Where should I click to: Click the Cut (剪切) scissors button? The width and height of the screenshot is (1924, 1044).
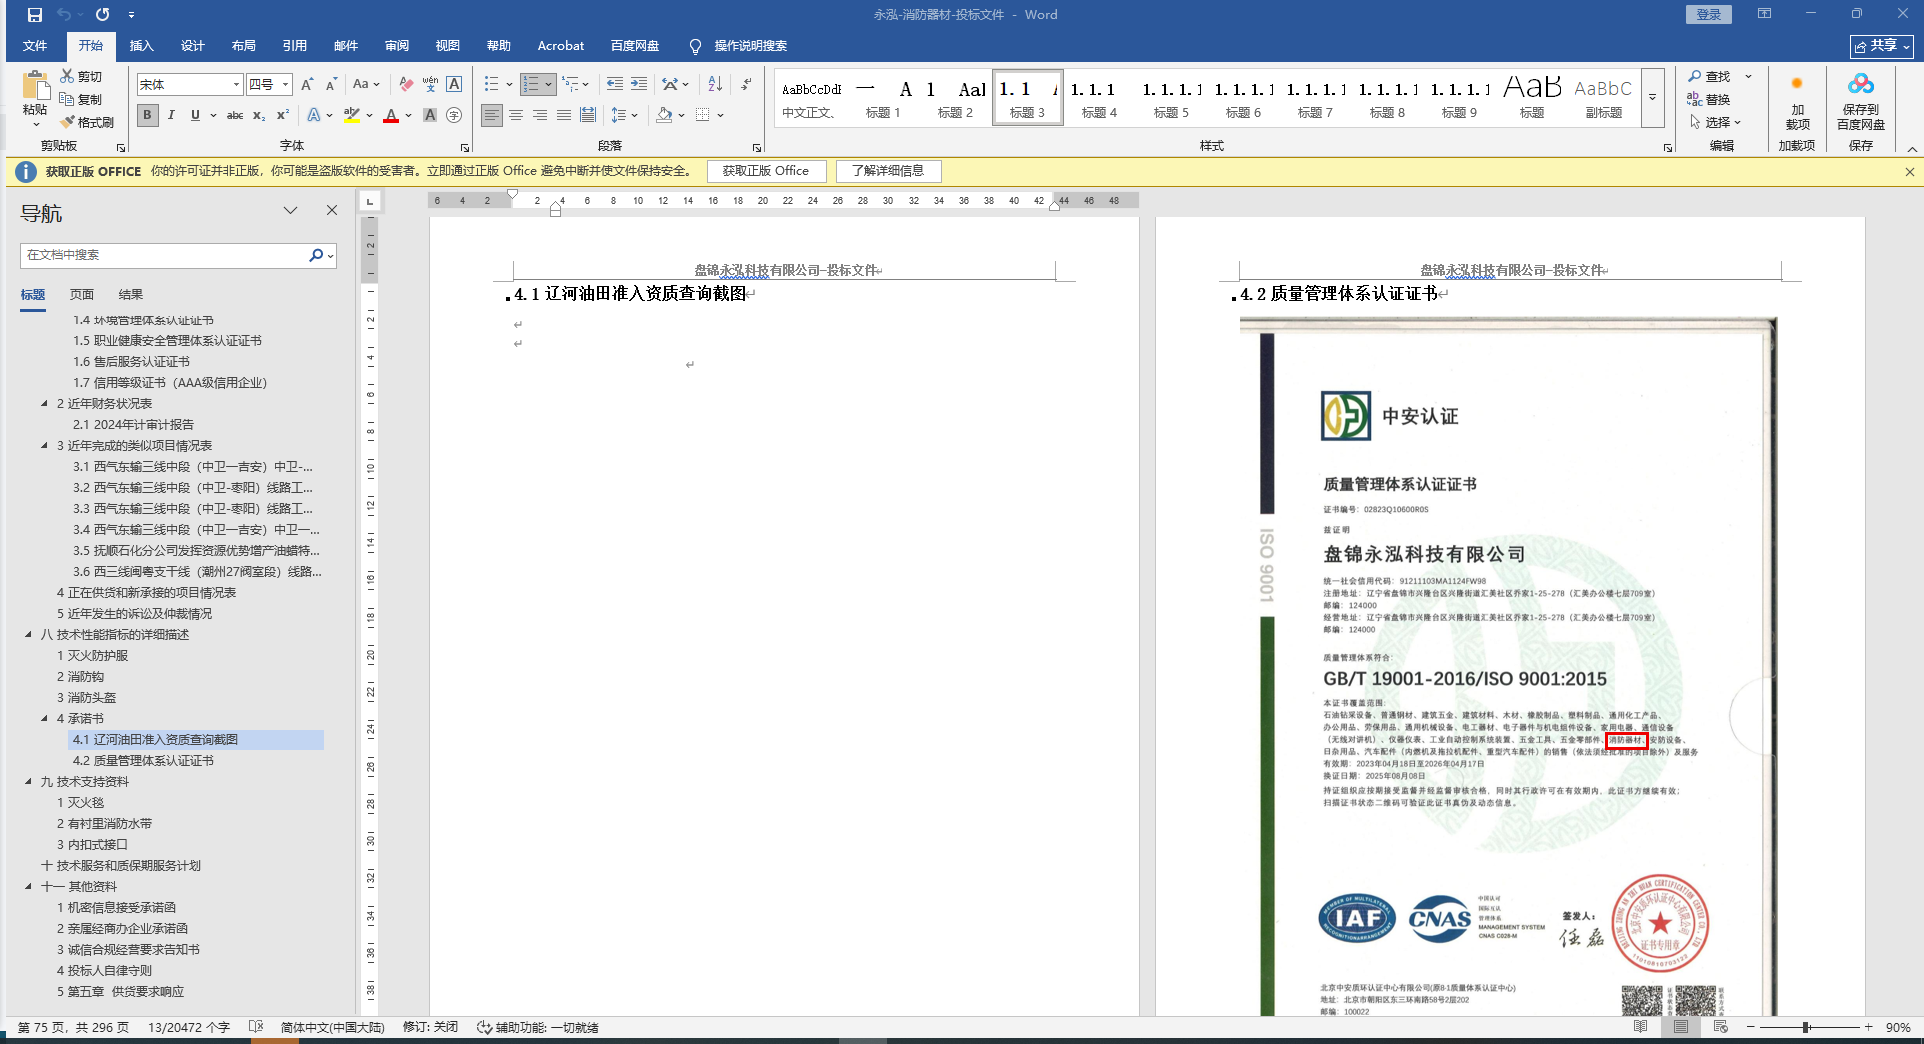(x=81, y=76)
